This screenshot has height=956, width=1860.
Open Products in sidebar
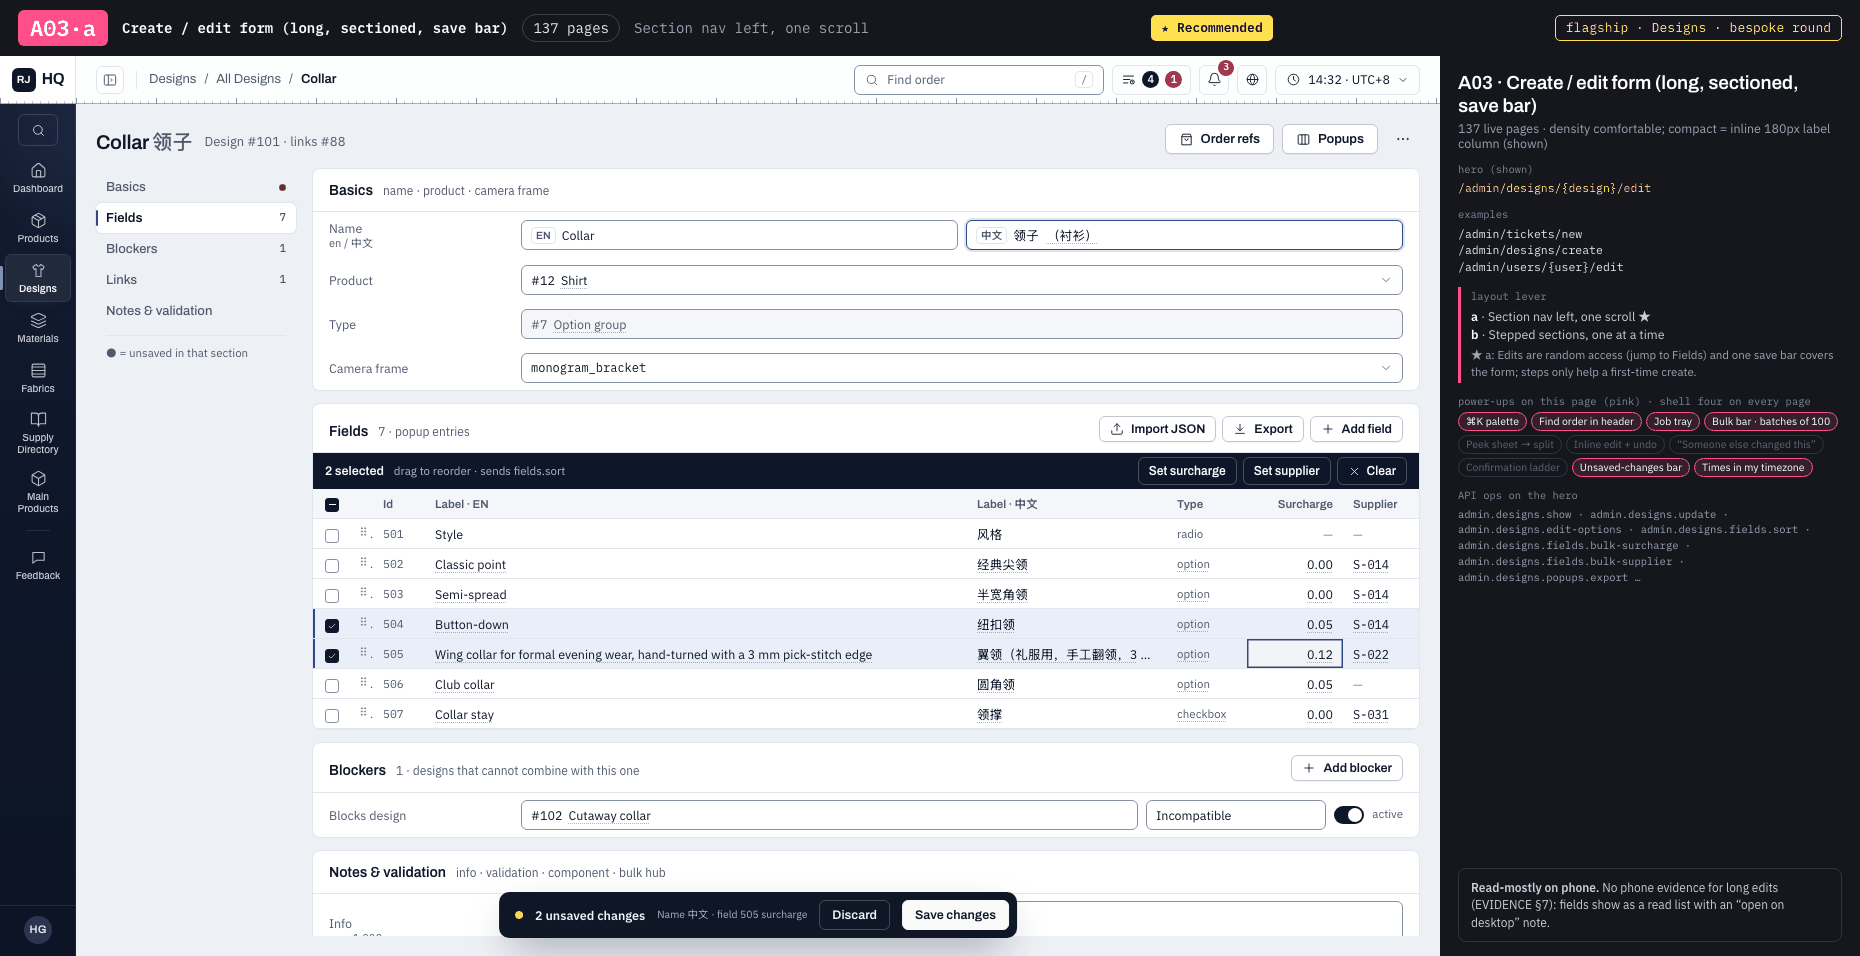pos(38,228)
